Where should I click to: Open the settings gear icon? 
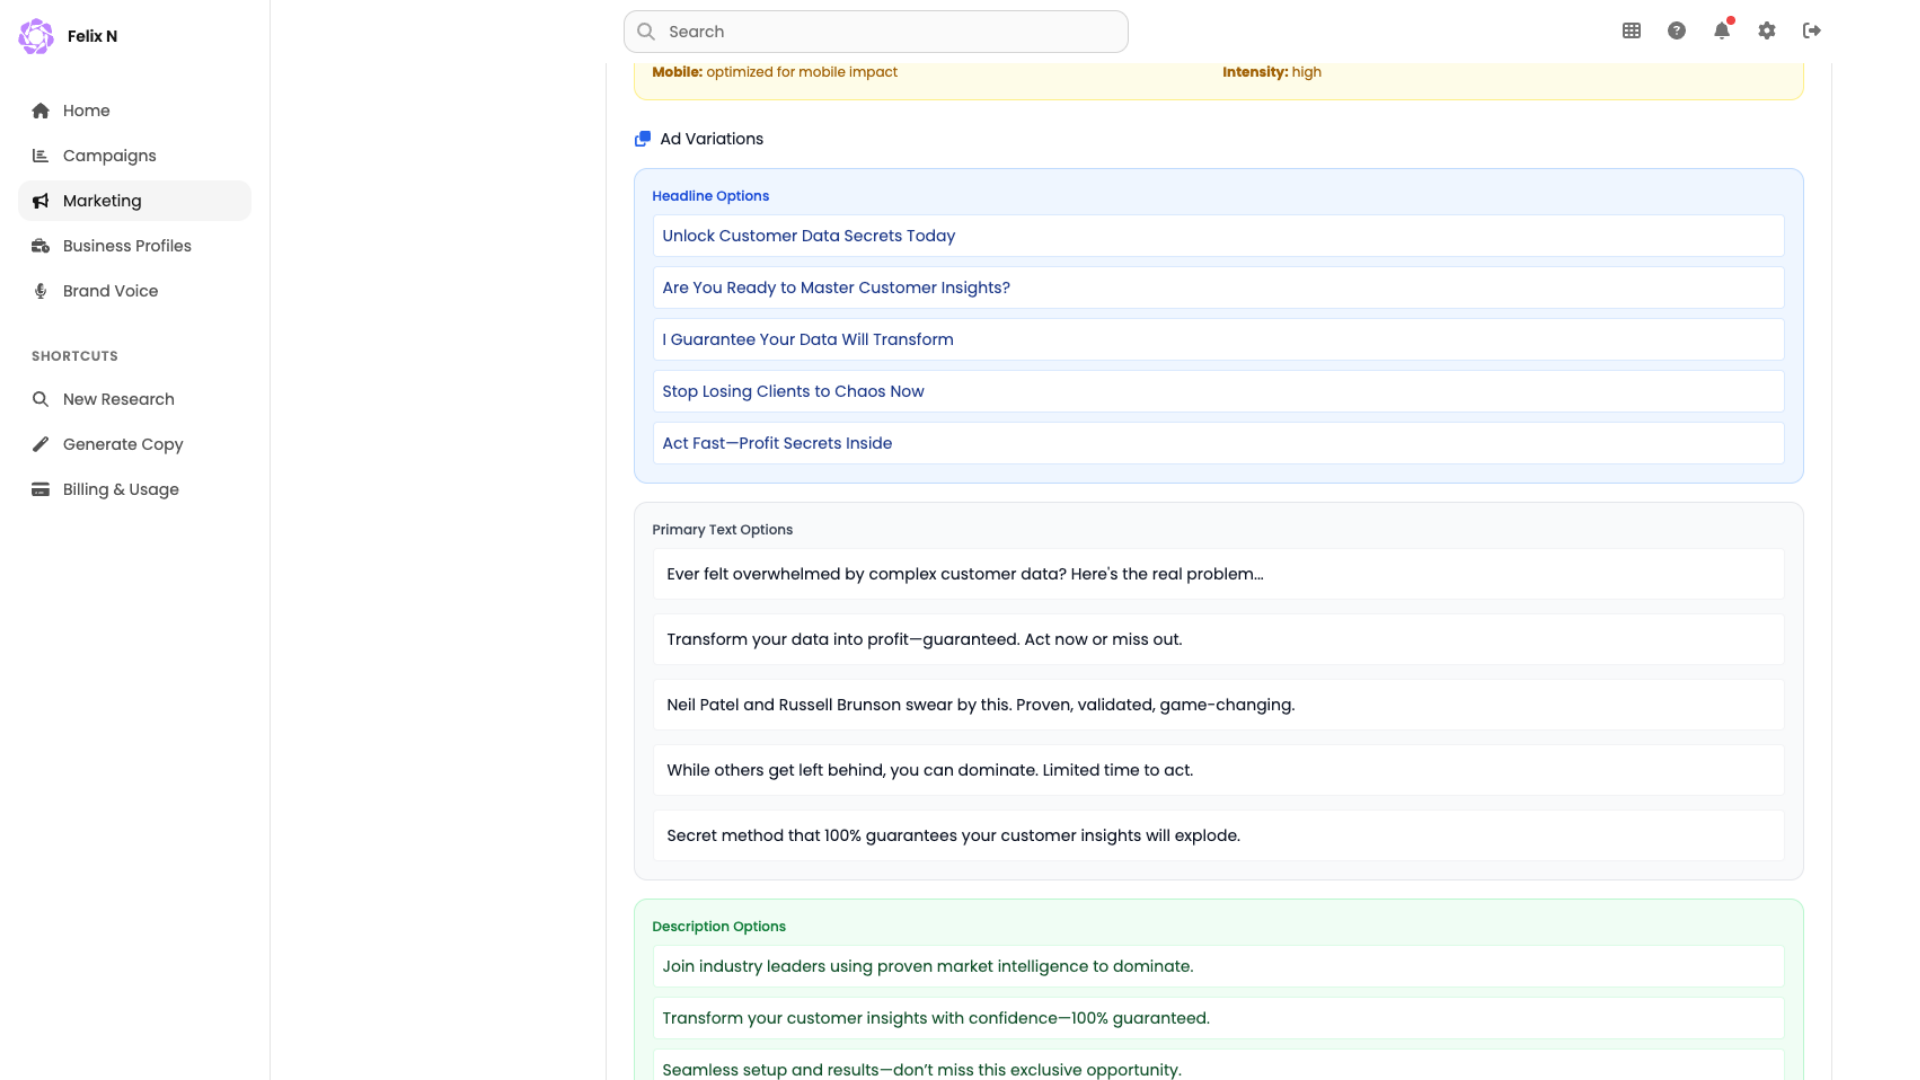(1766, 31)
